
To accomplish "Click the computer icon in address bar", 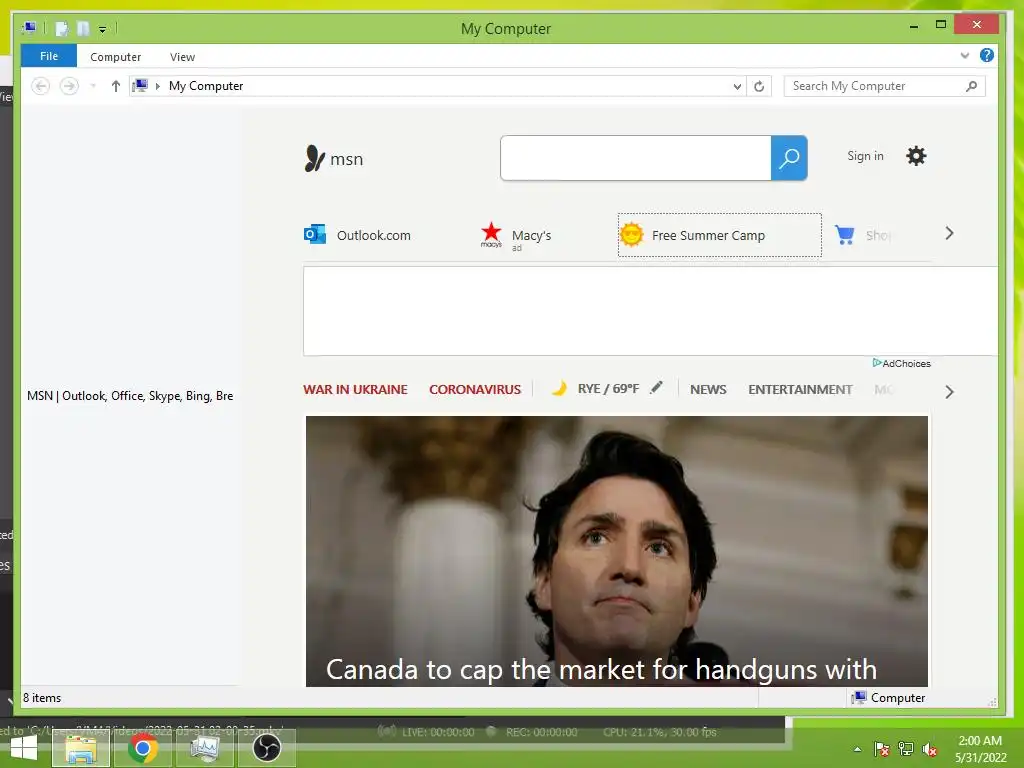I will 140,86.
